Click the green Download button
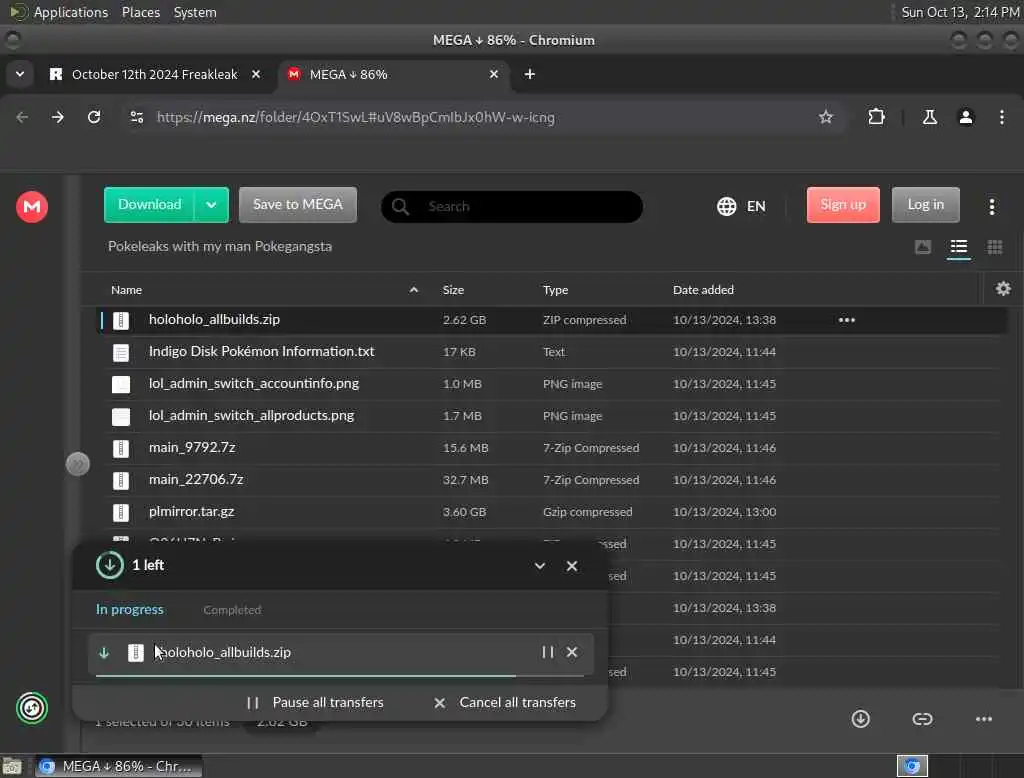The width and height of the screenshot is (1024, 778). [x=149, y=204]
